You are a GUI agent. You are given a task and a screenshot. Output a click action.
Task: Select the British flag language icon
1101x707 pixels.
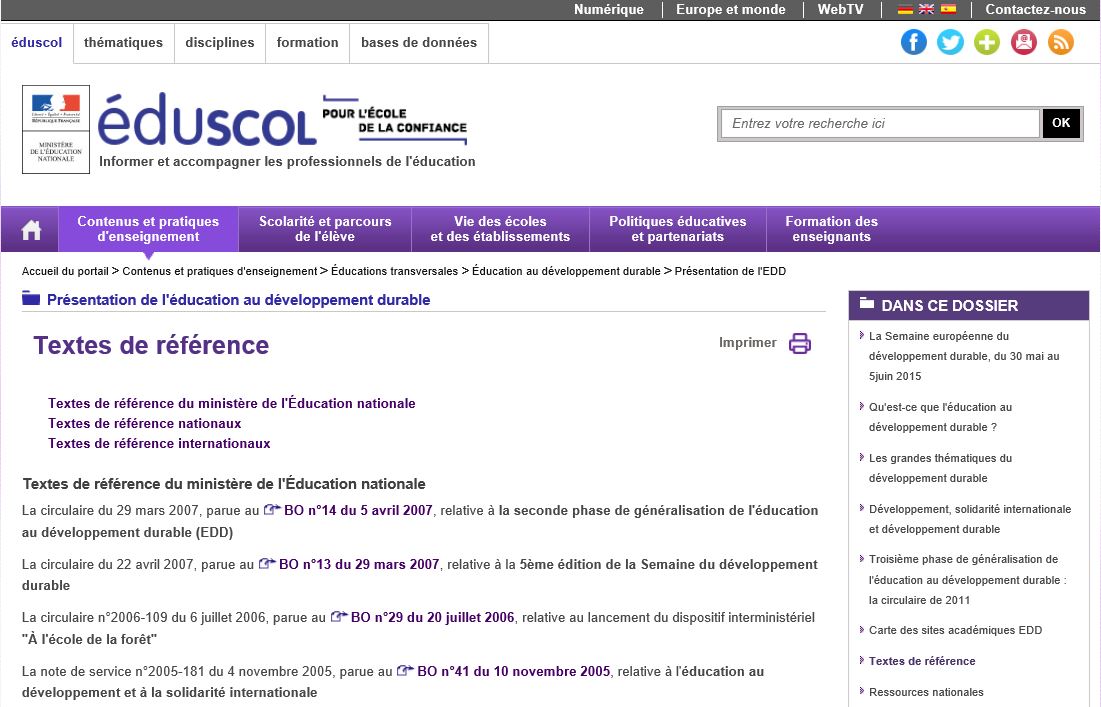pyautogui.click(x=926, y=9)
